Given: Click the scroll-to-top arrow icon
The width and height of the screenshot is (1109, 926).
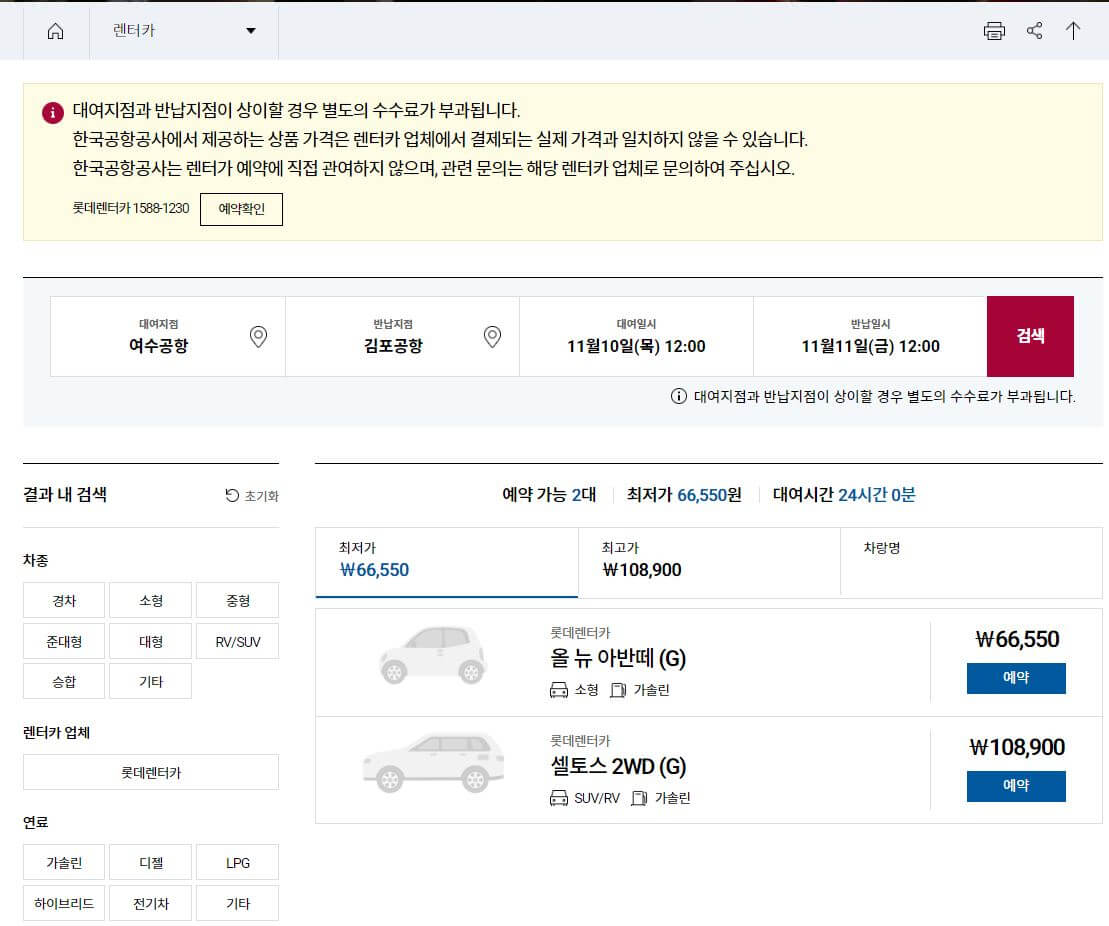Looking at the screenshot, I should [1074, 31].
